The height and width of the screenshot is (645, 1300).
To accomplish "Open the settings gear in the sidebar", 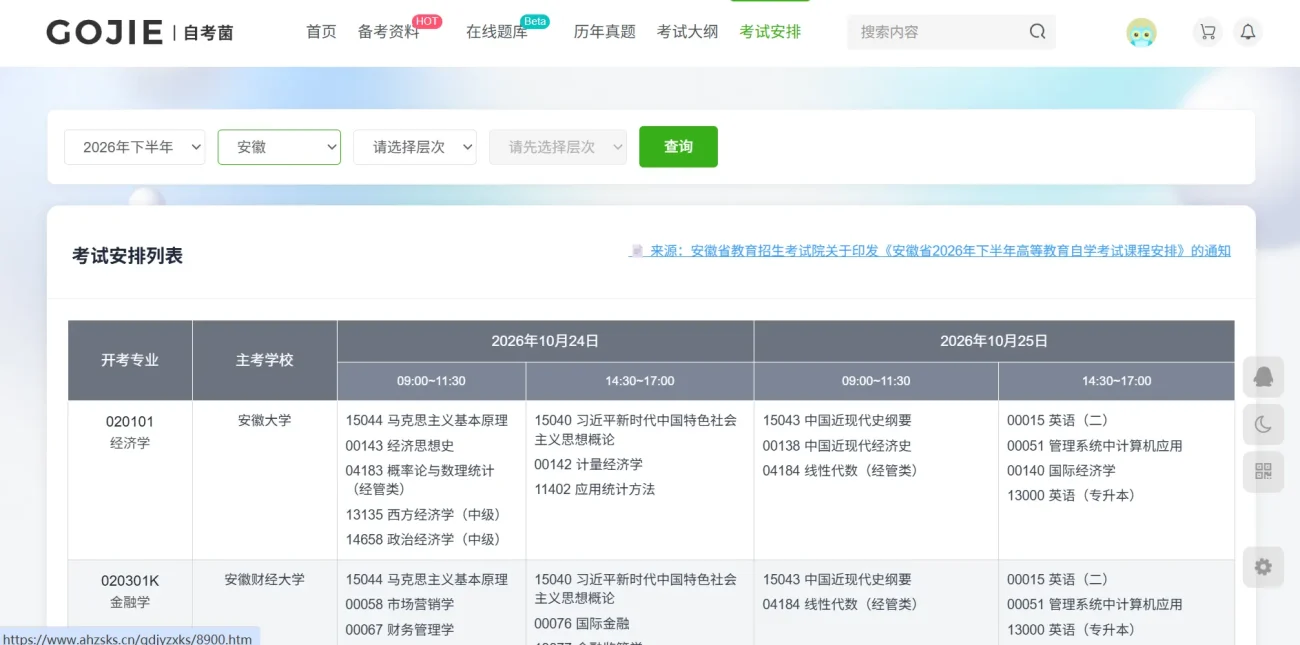I will (1263, 567).
